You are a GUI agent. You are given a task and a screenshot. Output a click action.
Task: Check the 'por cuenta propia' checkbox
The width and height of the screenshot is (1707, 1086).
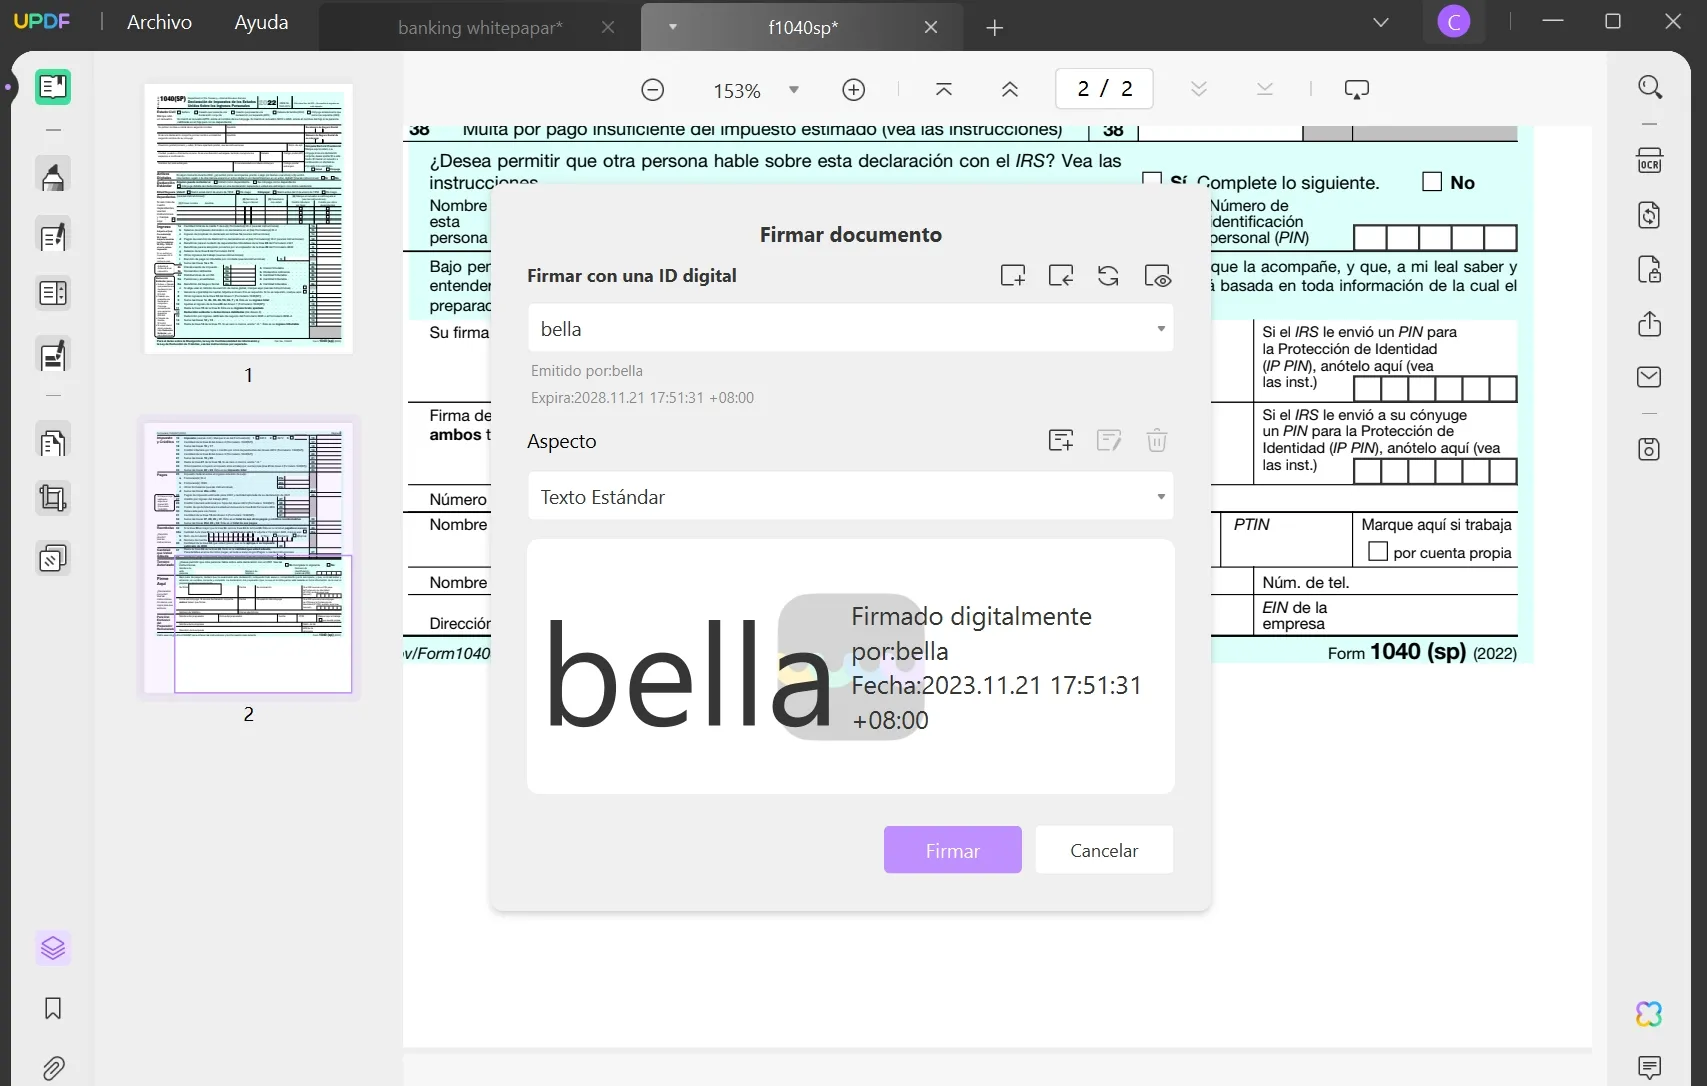click(x=1378, y=551)
